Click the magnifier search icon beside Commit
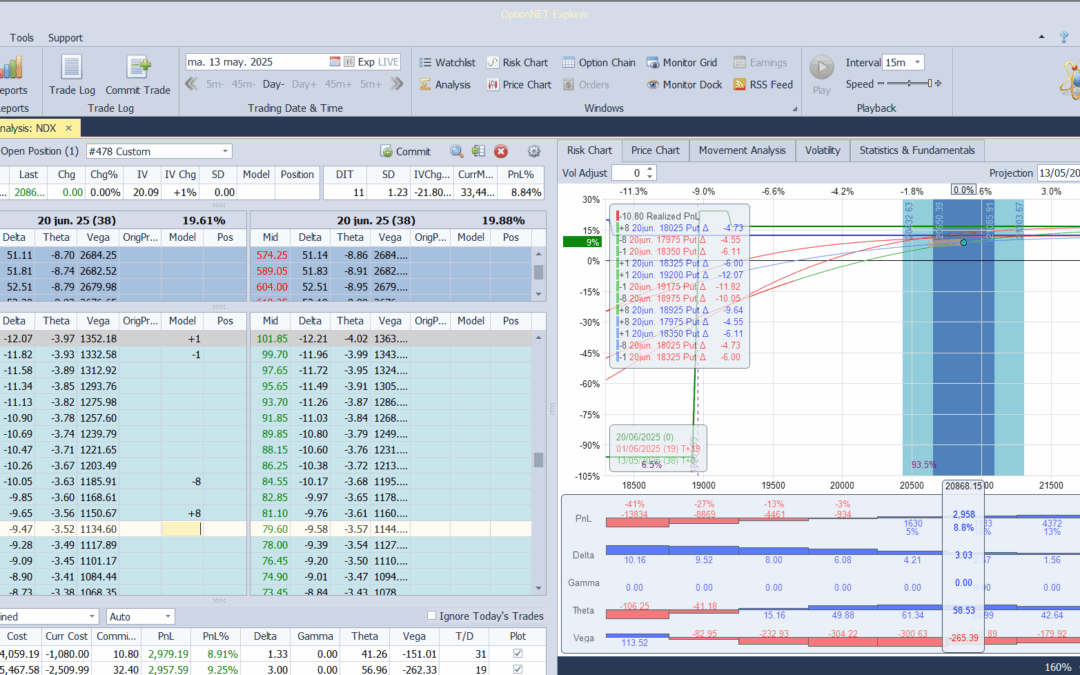 456,151
